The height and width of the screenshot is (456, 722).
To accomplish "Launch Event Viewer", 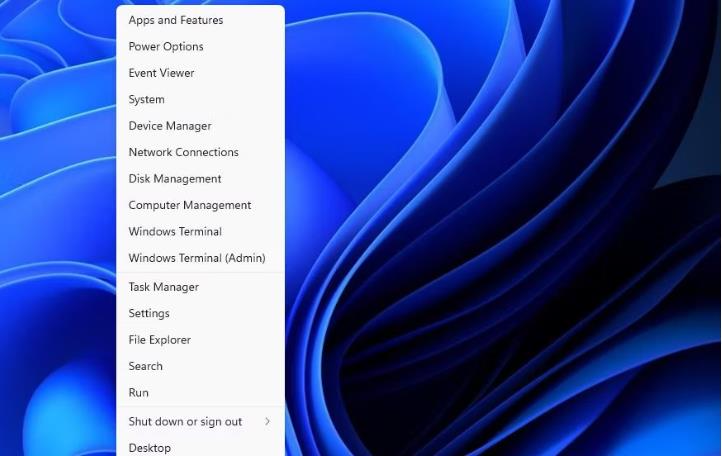I will point(201,73).
